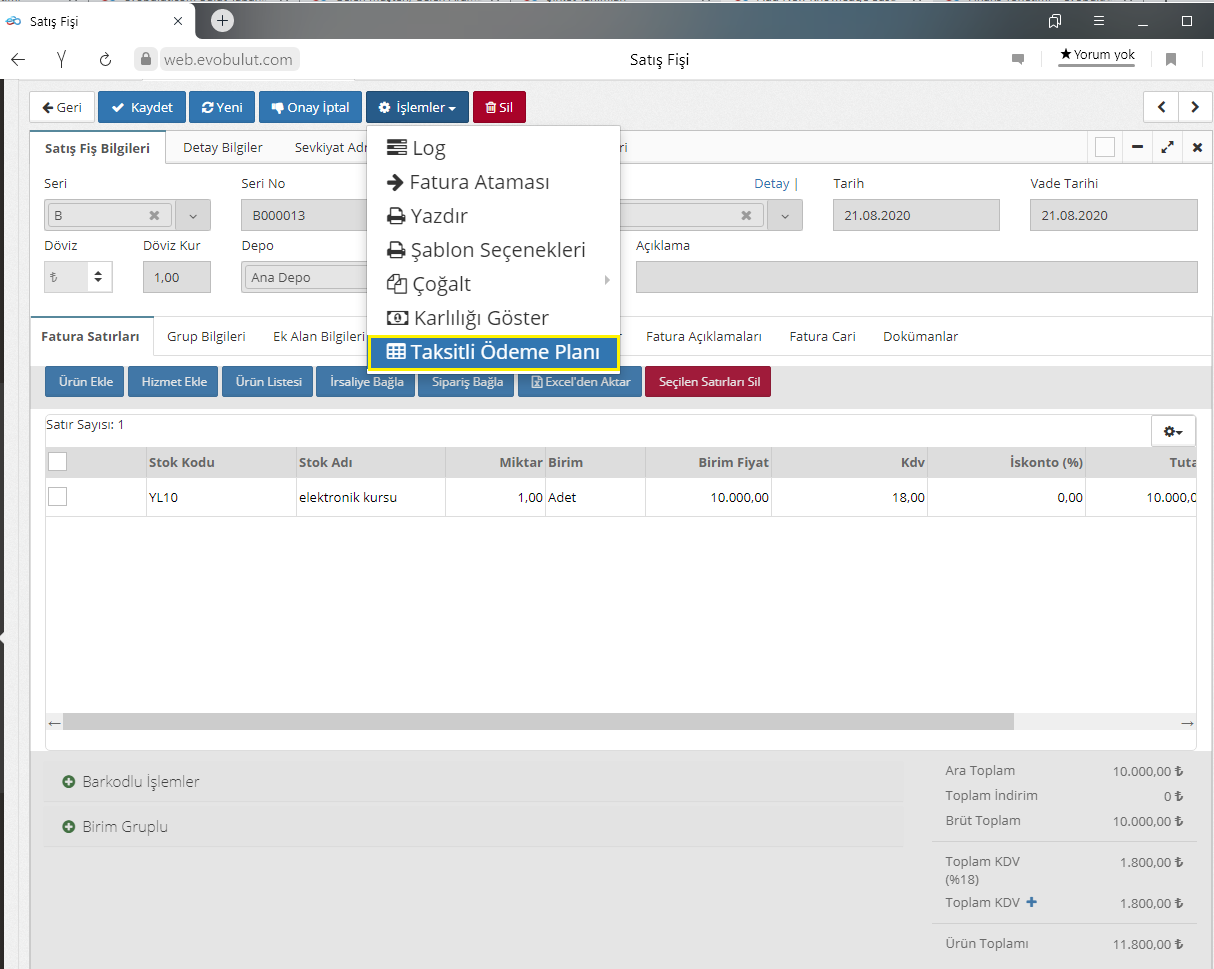
Task: Toggle the white checkbox in panel header
Action: [1105, 148]
